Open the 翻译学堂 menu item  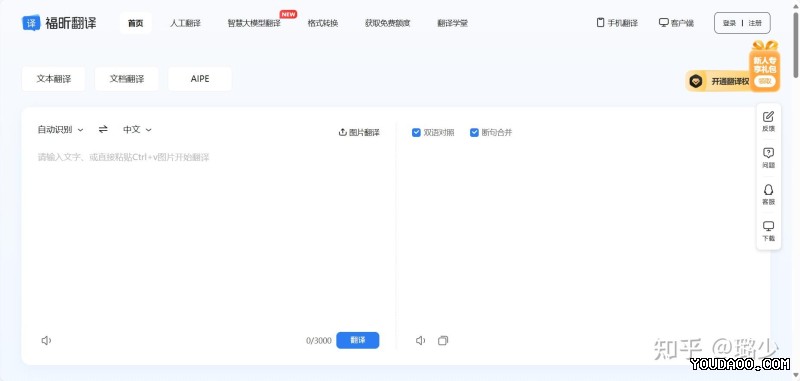[x=453, y=23]
